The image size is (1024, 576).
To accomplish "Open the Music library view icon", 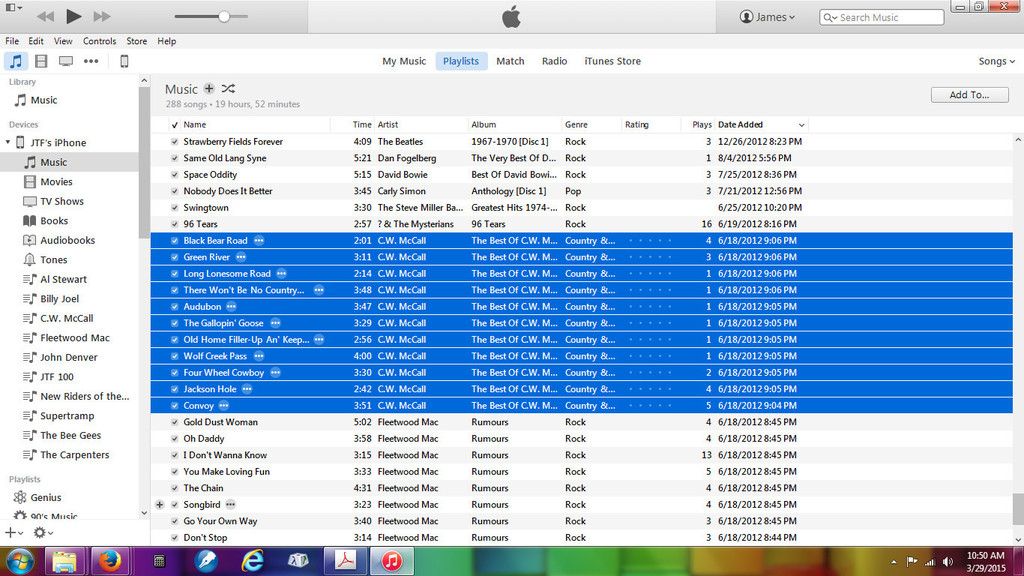I will click(16, 61).
